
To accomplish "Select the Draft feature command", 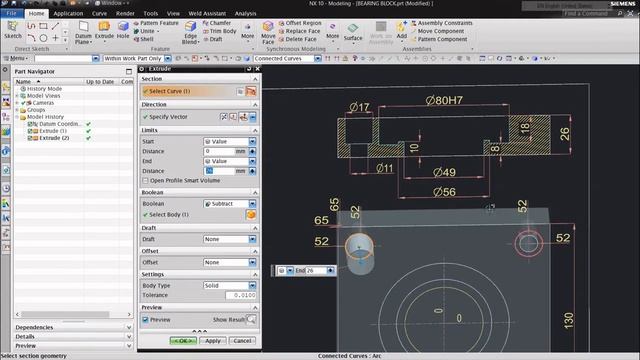I will coord(213,39).
